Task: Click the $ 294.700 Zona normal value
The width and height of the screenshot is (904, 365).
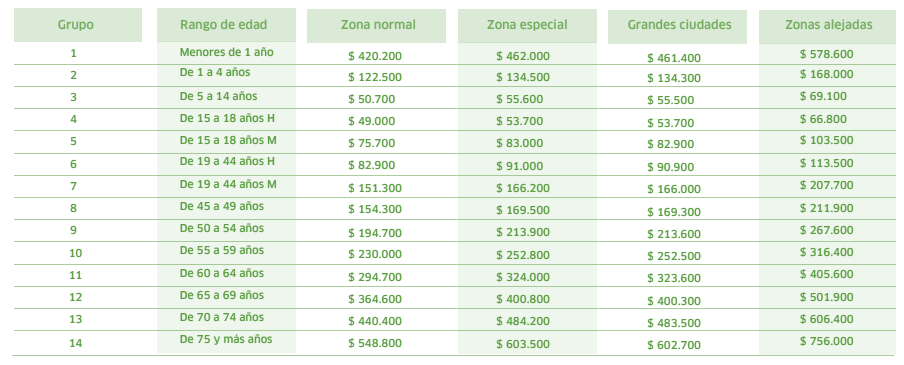Action: point(375,277)
